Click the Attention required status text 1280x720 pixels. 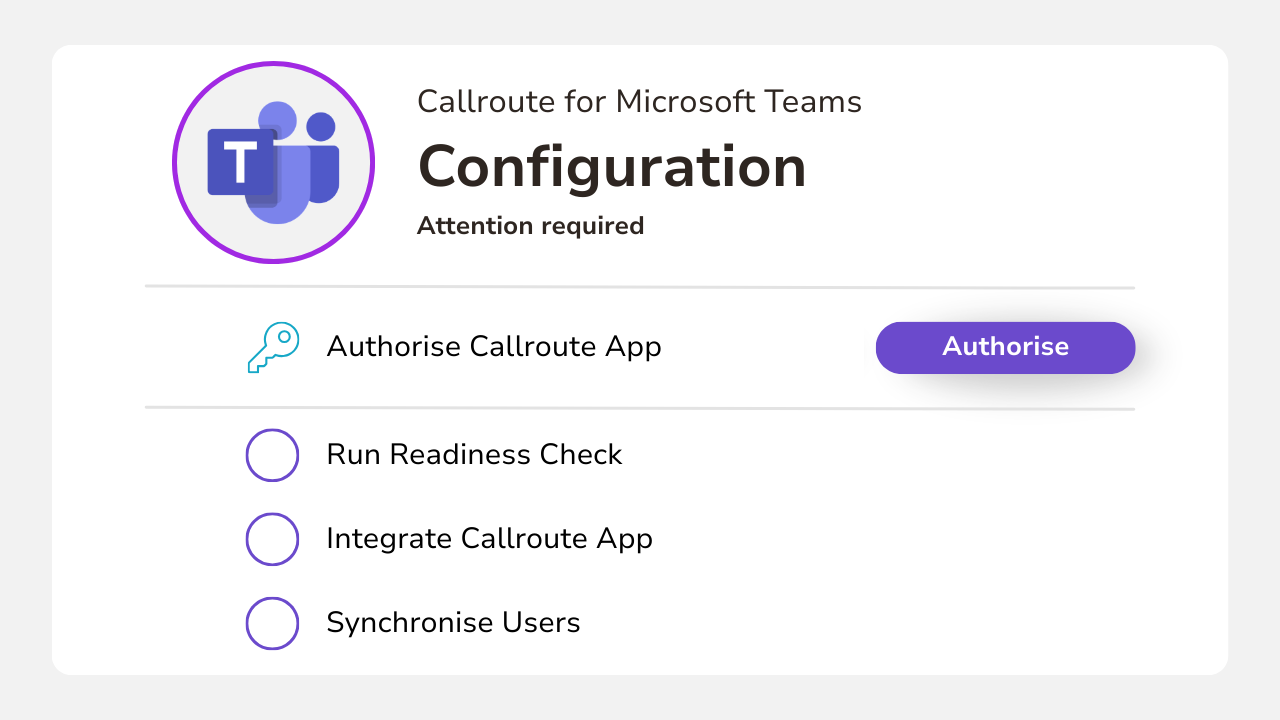(x=530, y=226)
